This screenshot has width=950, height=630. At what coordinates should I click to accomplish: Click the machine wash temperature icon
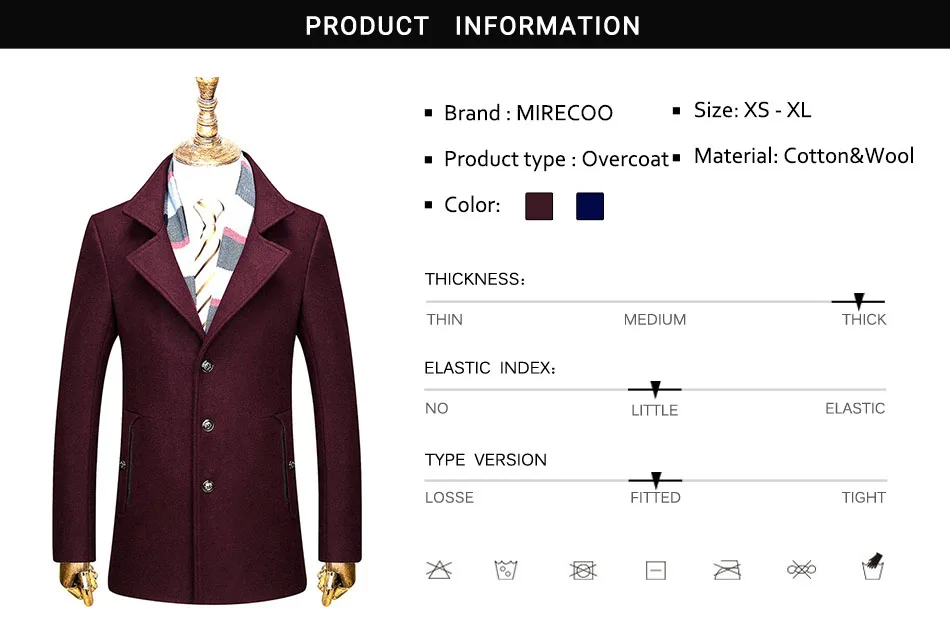(506, 570)
